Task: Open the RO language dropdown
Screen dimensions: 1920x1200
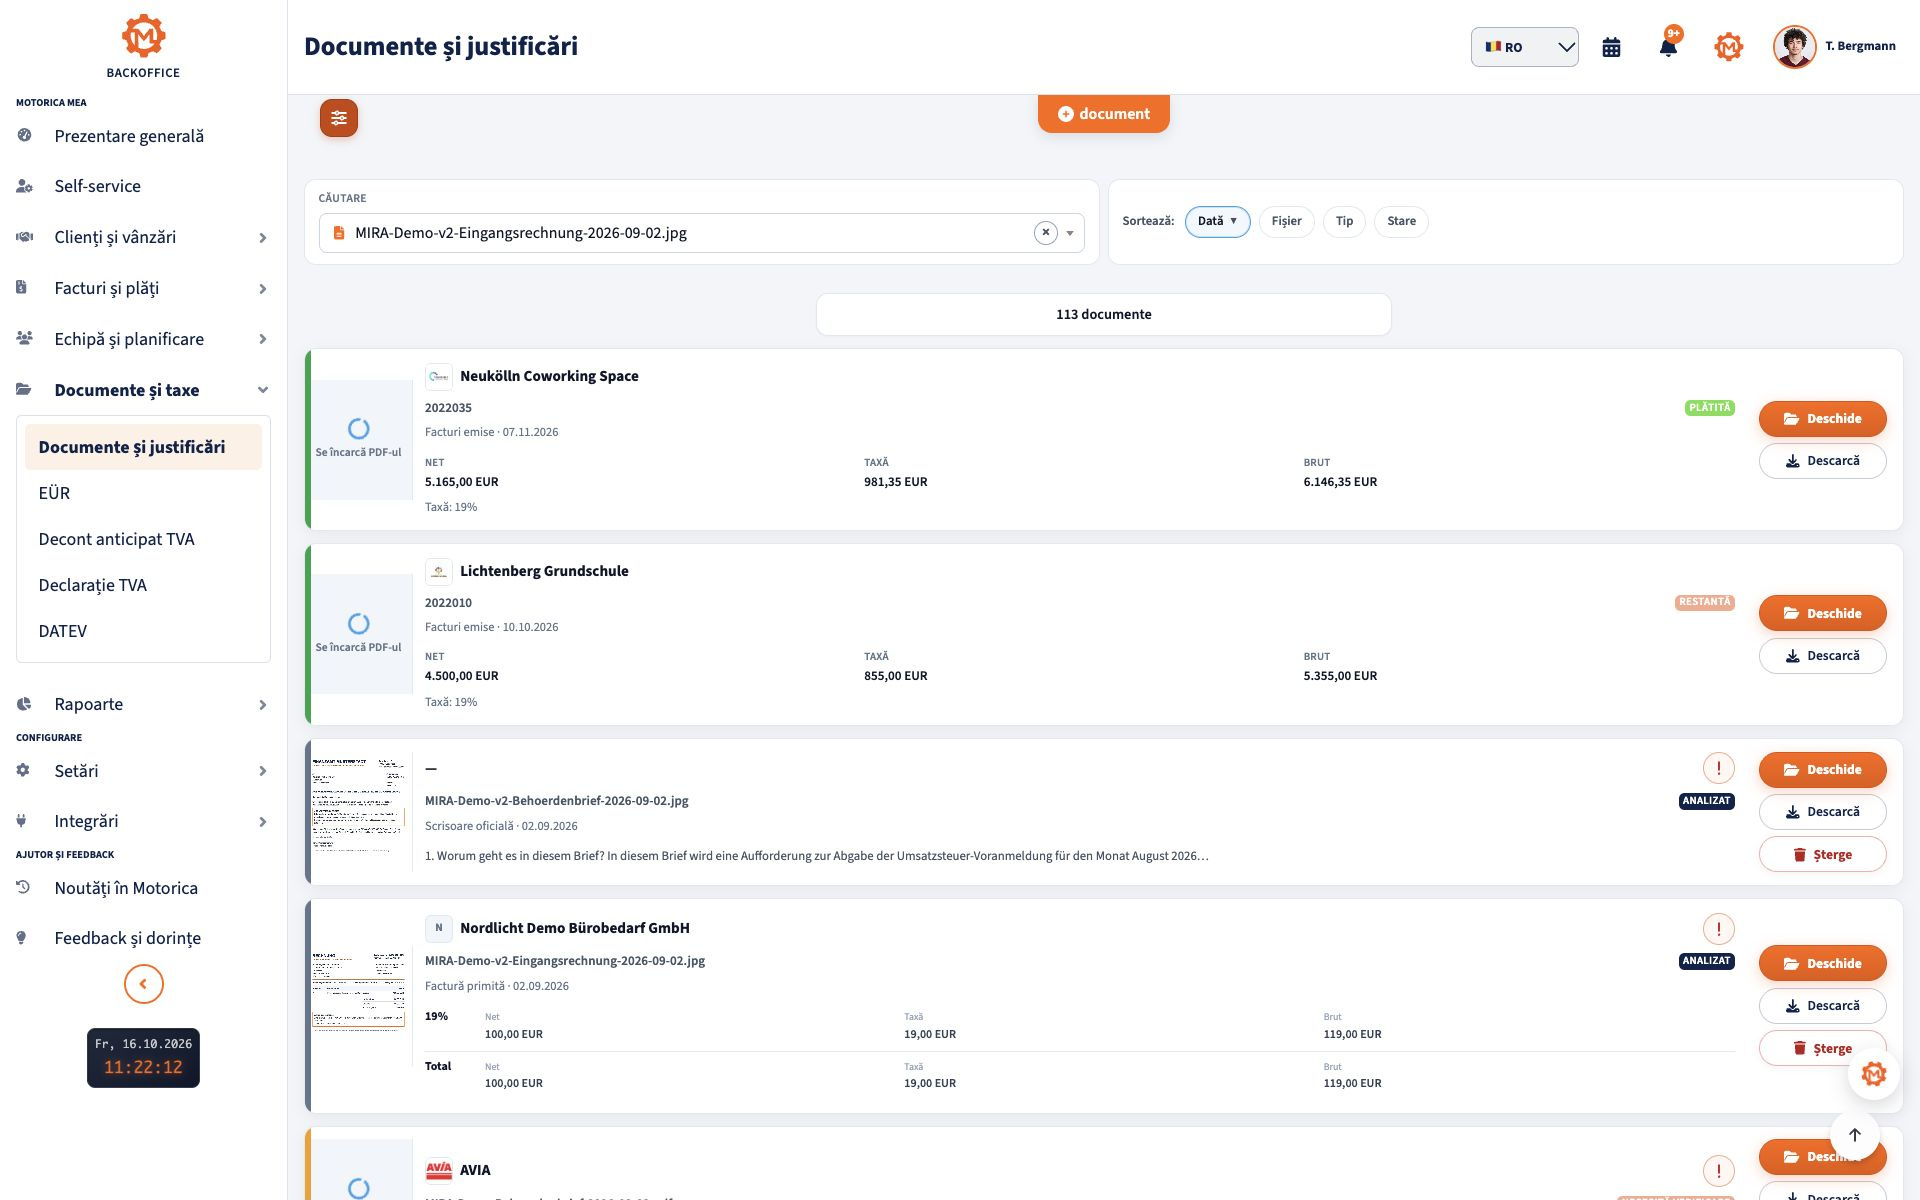Action: [x=1524, y=47]
